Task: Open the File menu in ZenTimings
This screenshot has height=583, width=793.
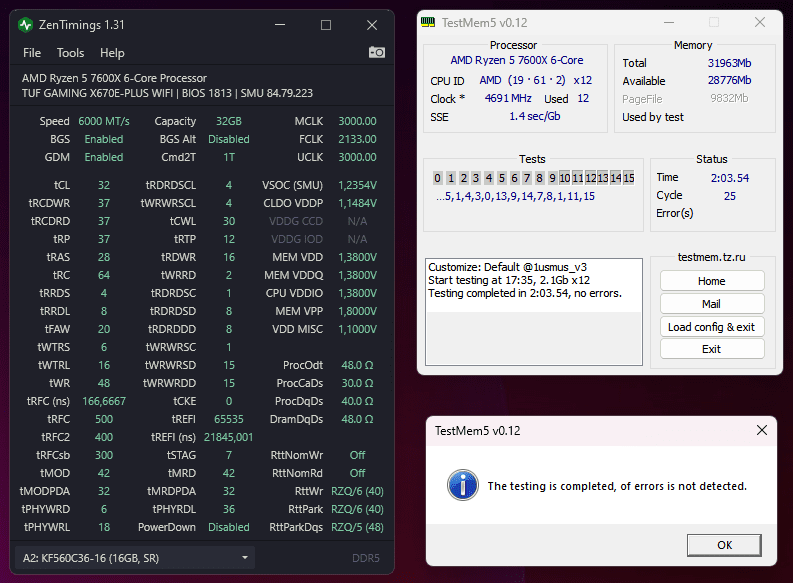Action: (32, 53)
